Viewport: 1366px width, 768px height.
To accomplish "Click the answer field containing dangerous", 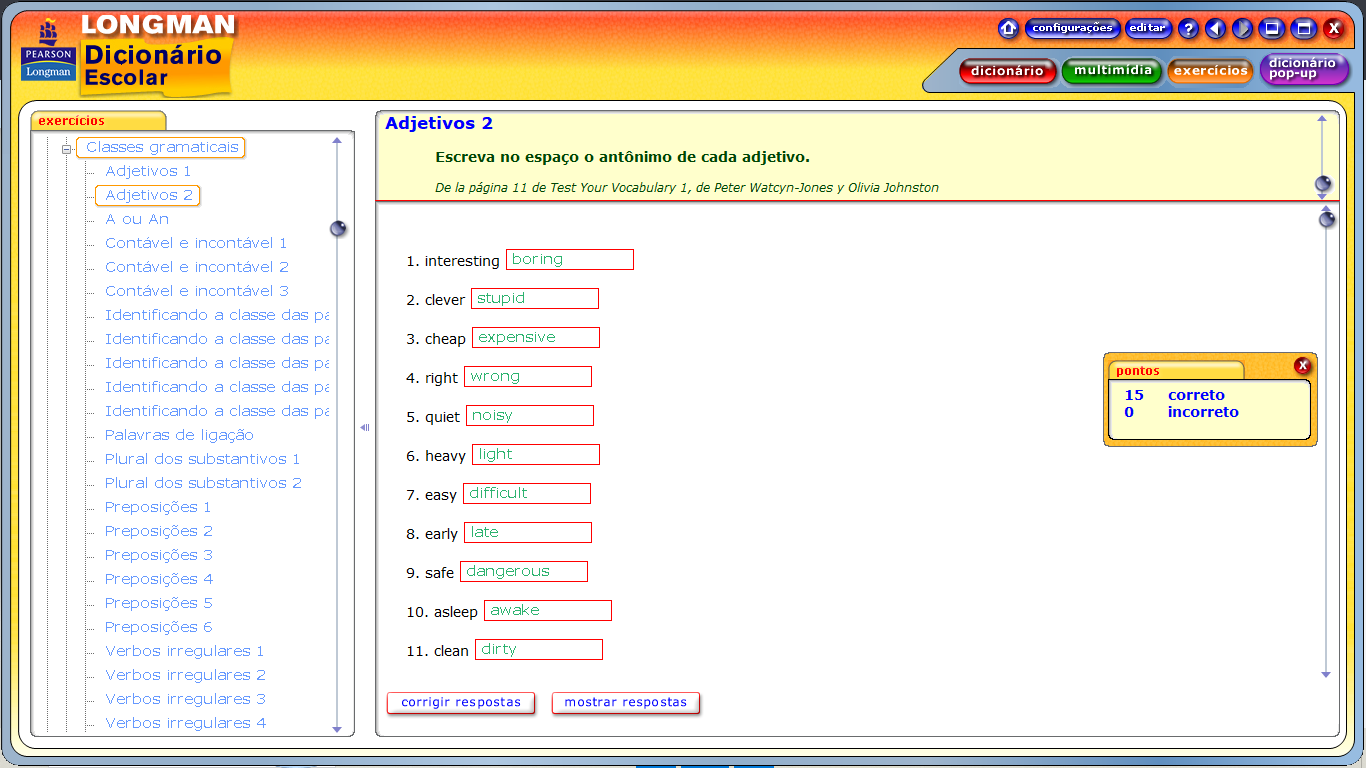I will 524,572.
